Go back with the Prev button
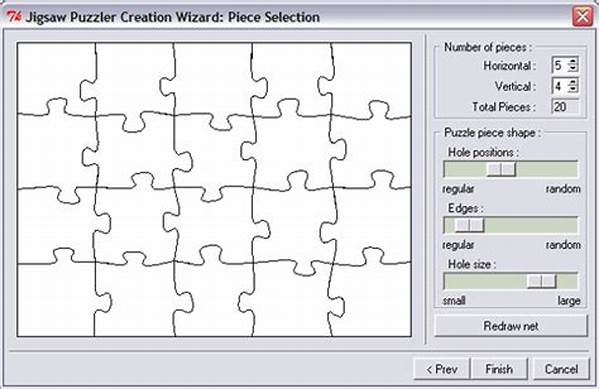The height and width of the screenshot is (389, 600). 442,369
